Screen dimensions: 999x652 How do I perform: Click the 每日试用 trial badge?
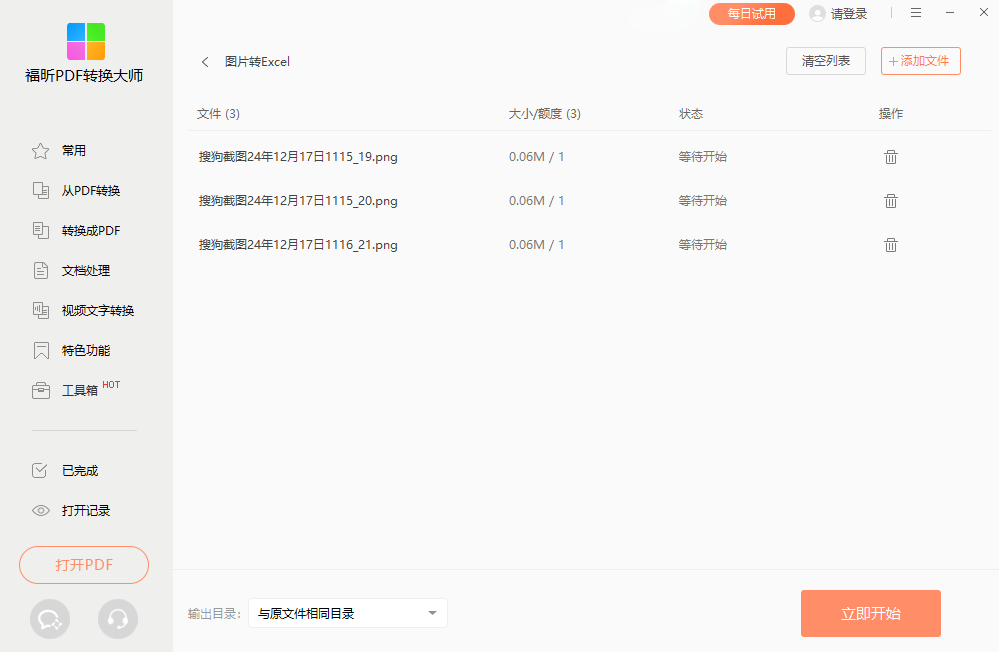(x=751, y=14)
